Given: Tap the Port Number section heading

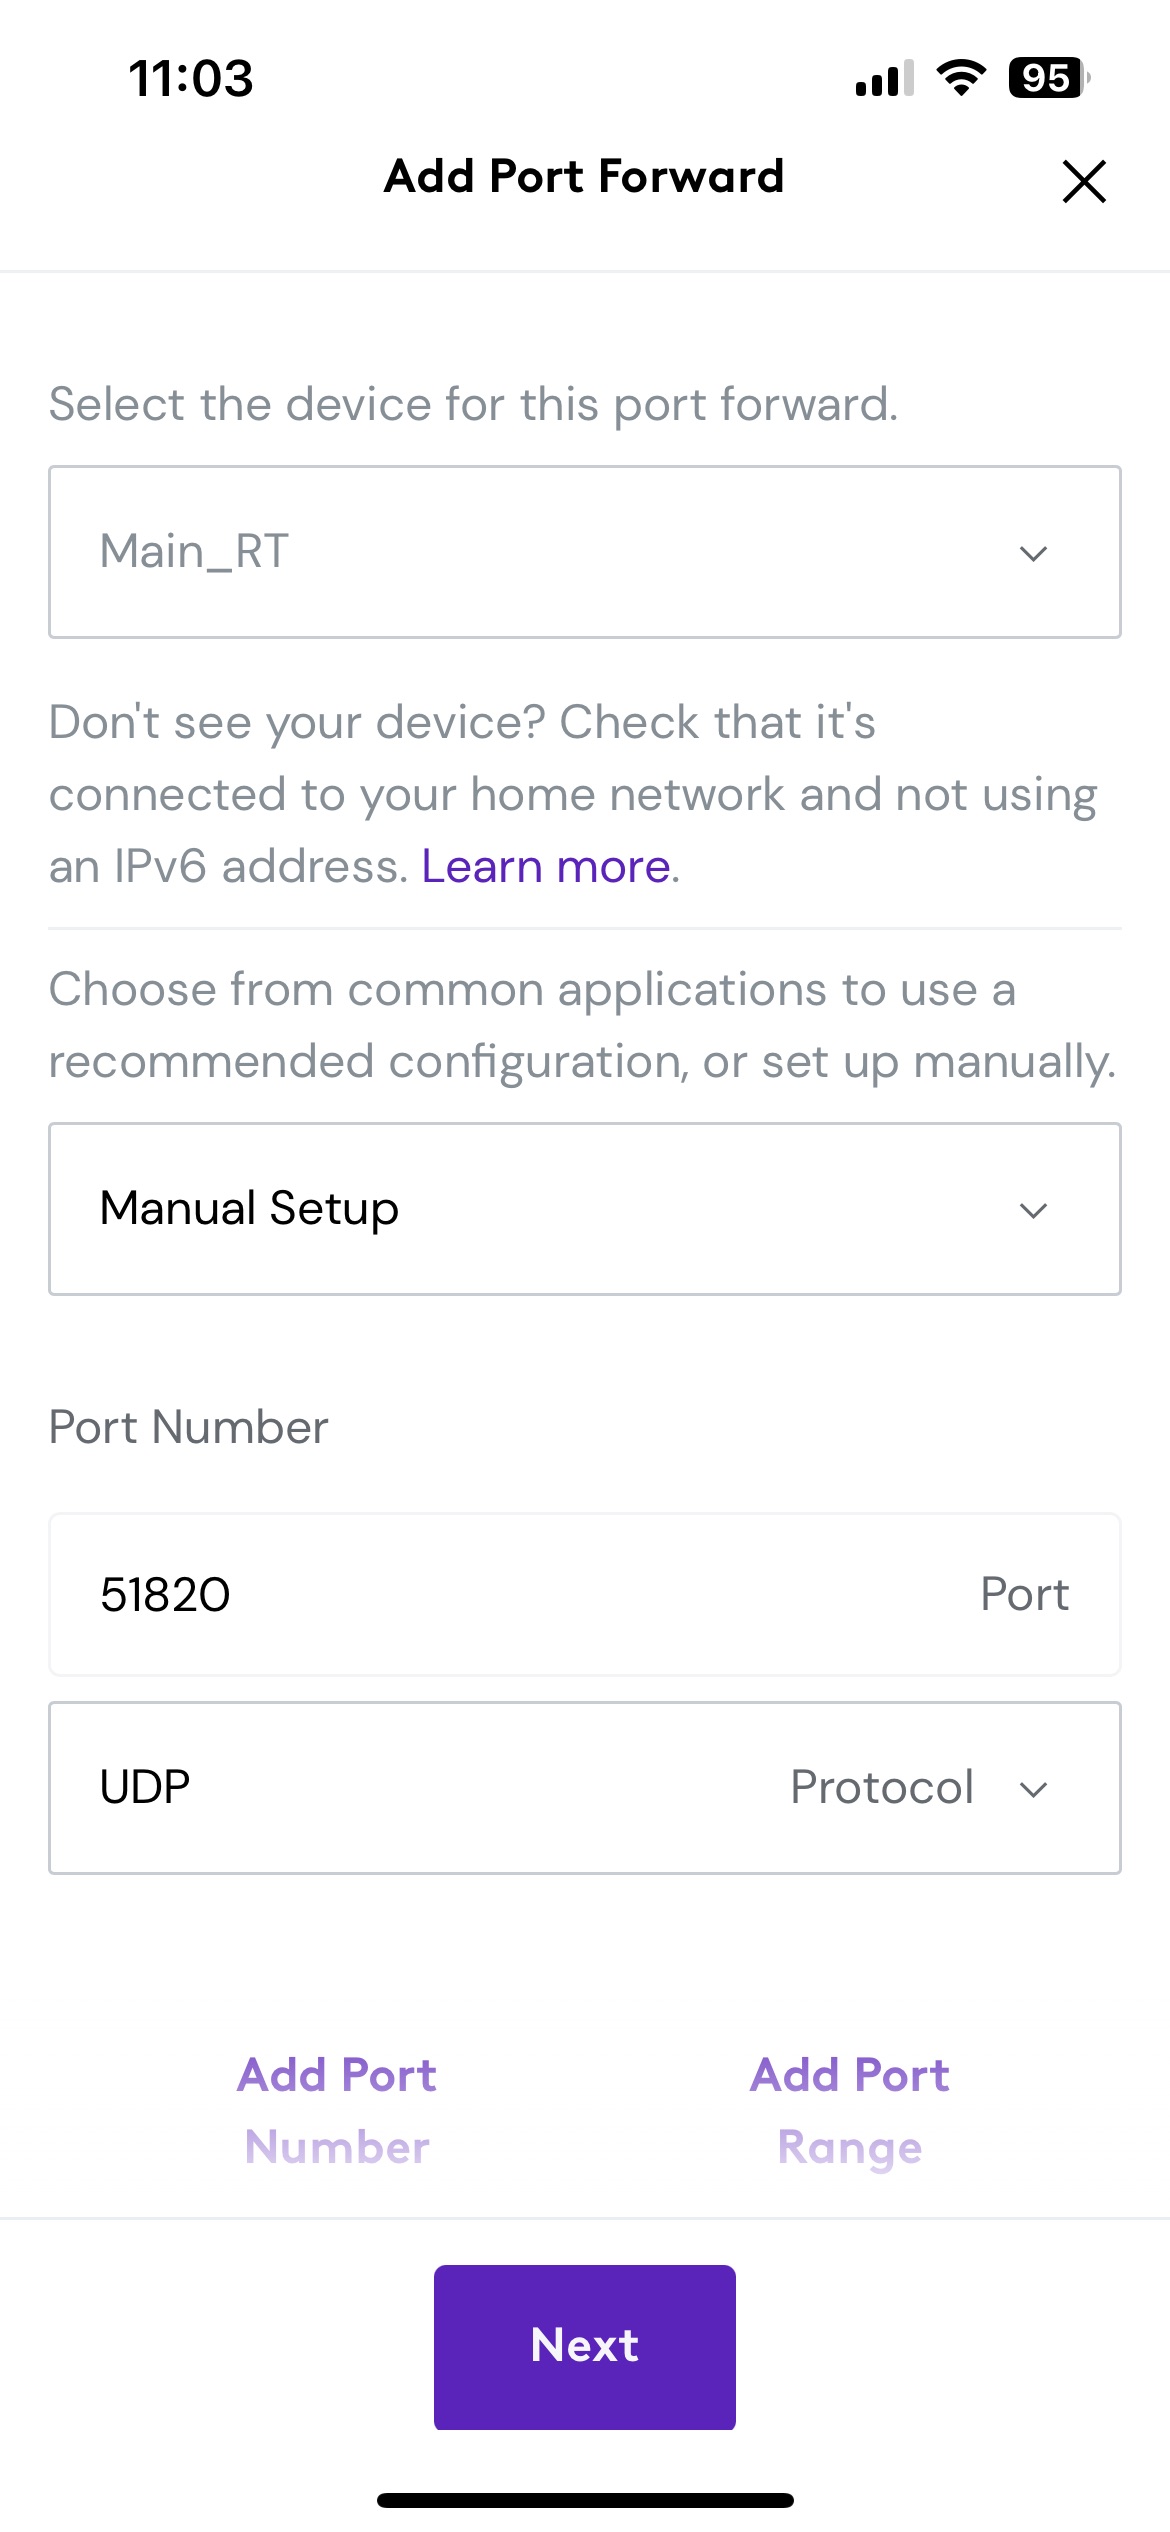Looking at the screenshot, I should click(x=187, y=1428).
